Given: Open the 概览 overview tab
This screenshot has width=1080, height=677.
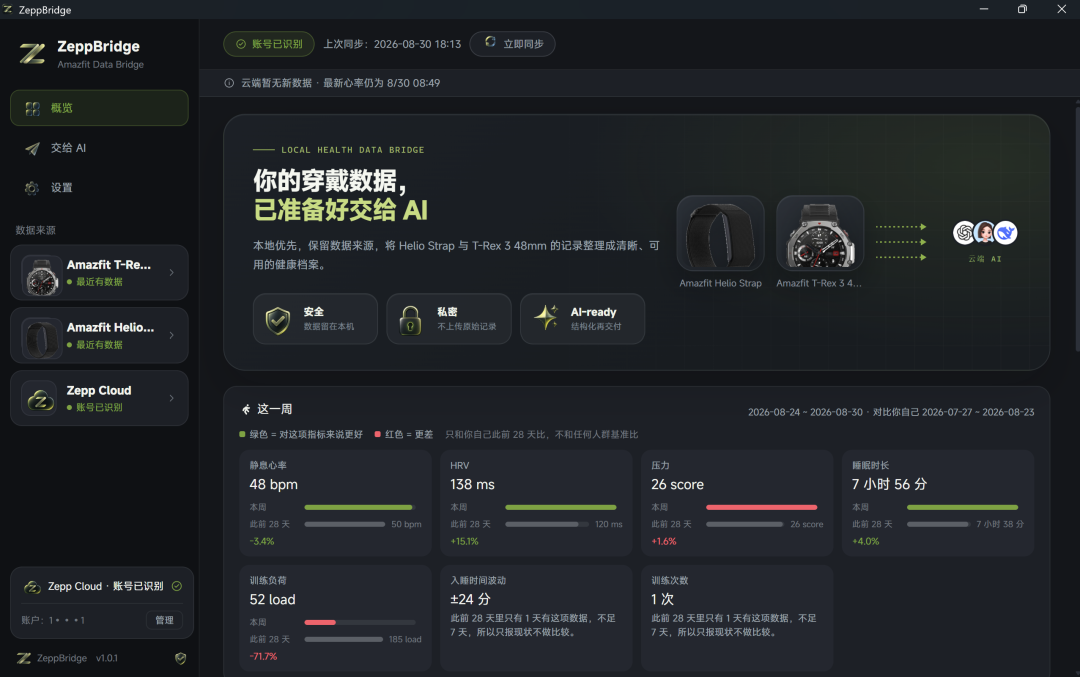Looking at the screenshot, I should [99, 108].
